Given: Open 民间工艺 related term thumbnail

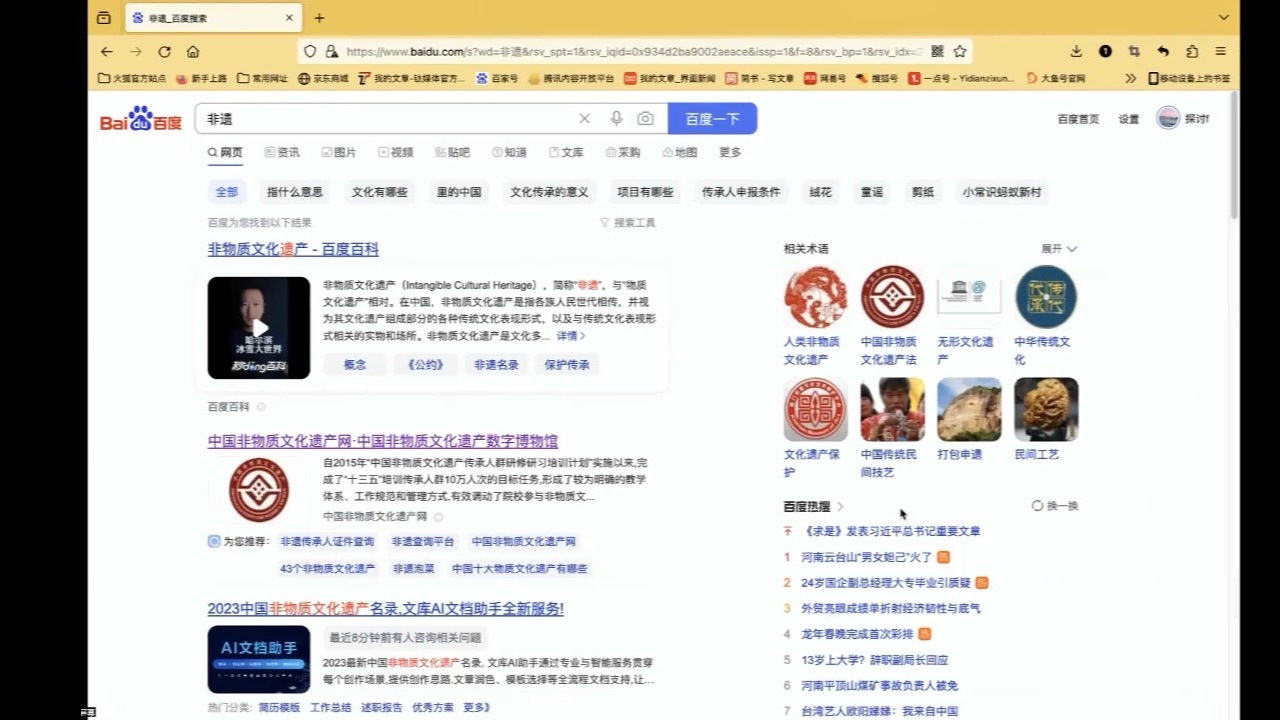Looking at the screenshot, I should [1046, 409].
